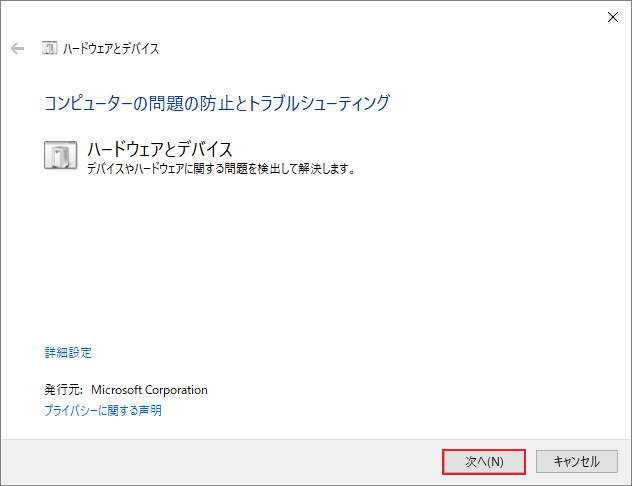Click the Microsoft Corporation publisher text
Viewport: 632px width, 486px height.
149,390
